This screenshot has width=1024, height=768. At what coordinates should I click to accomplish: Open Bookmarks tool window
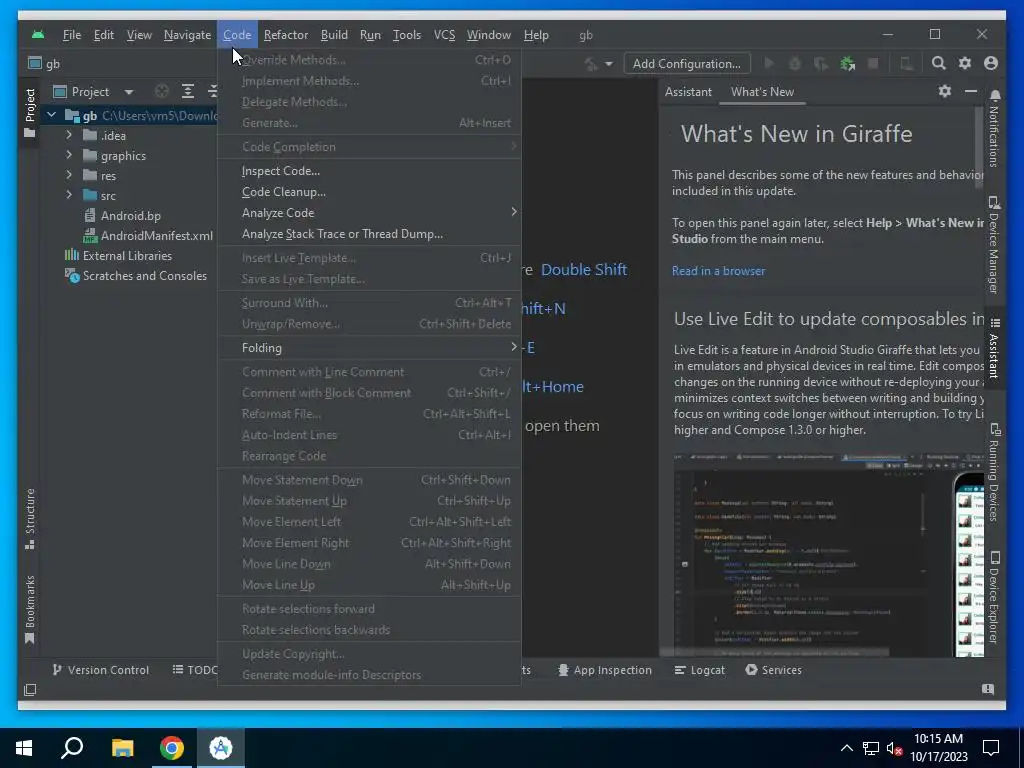point(29,610)
